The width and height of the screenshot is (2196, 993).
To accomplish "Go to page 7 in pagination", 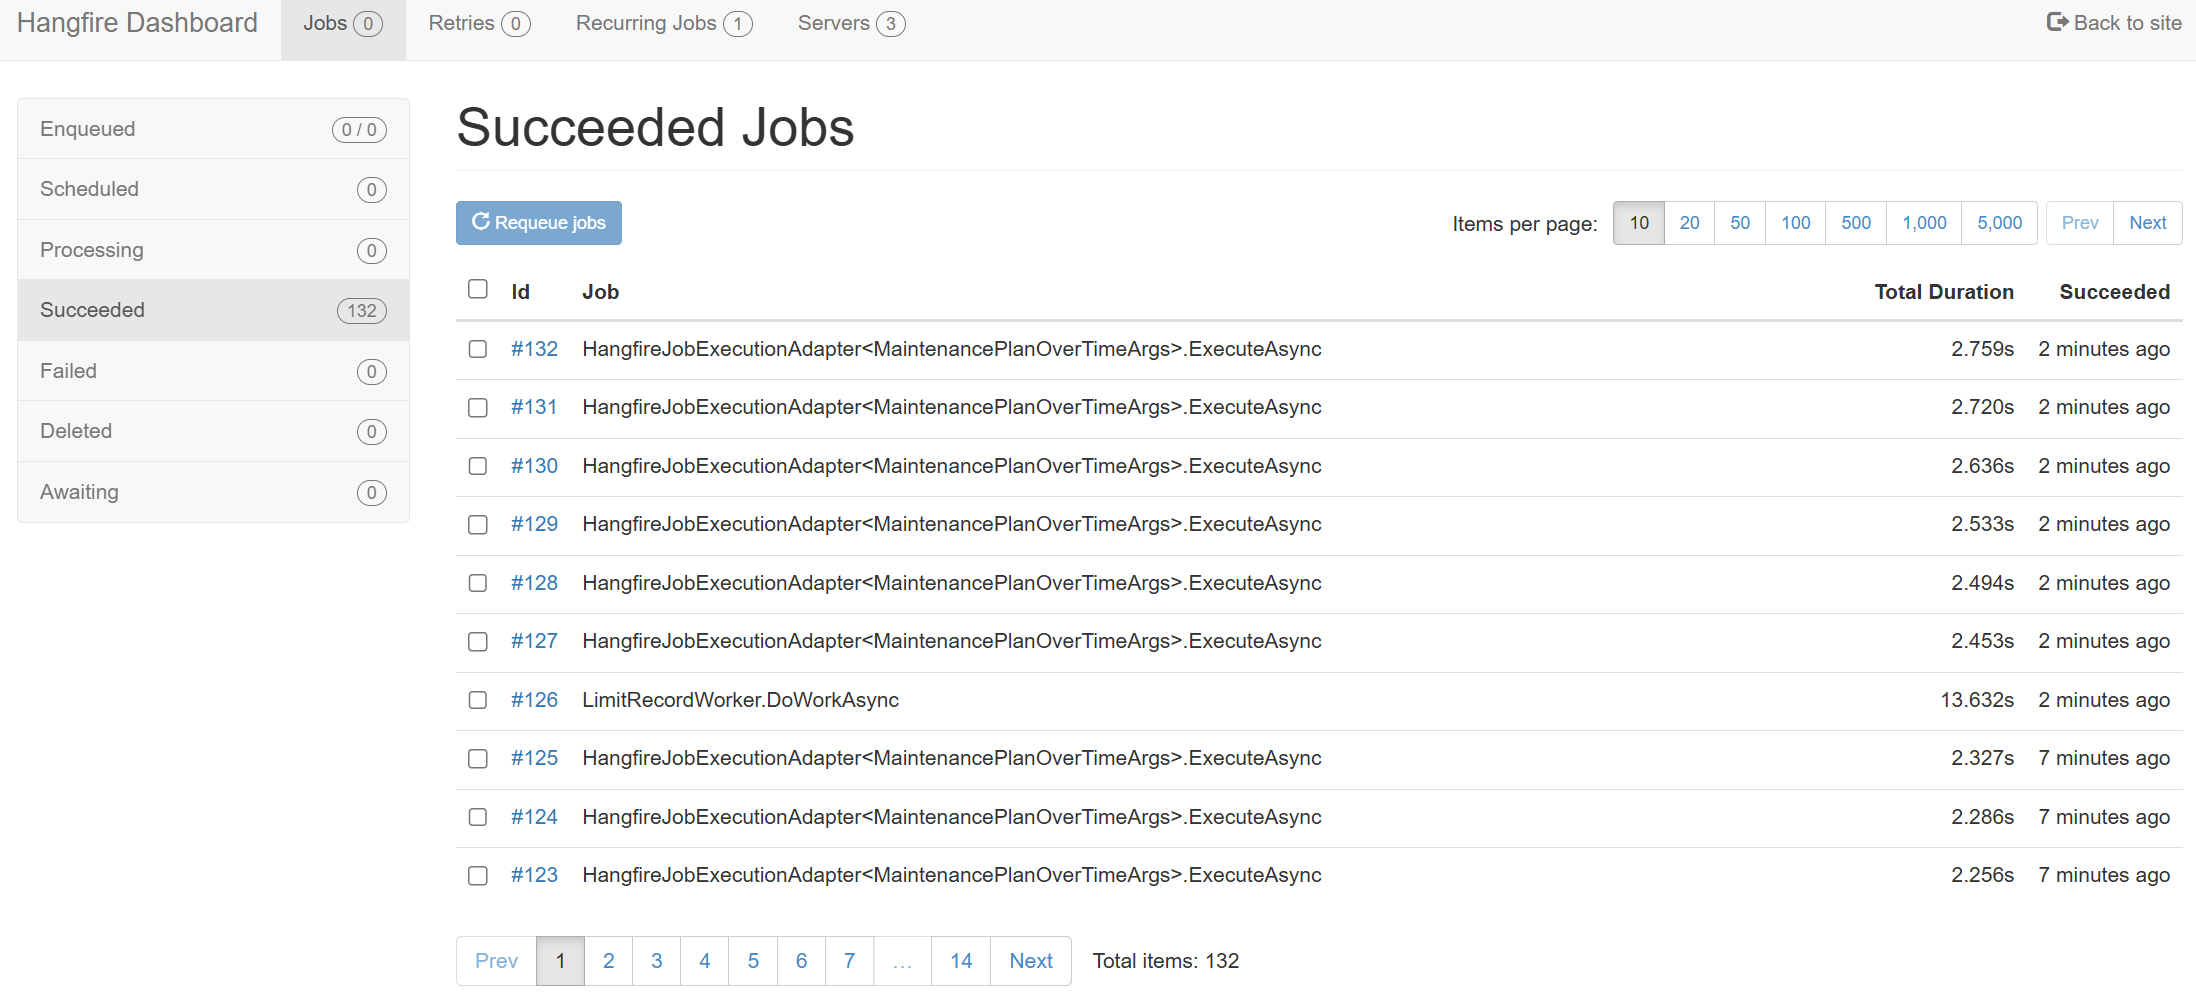I will (x=850, y=961).
